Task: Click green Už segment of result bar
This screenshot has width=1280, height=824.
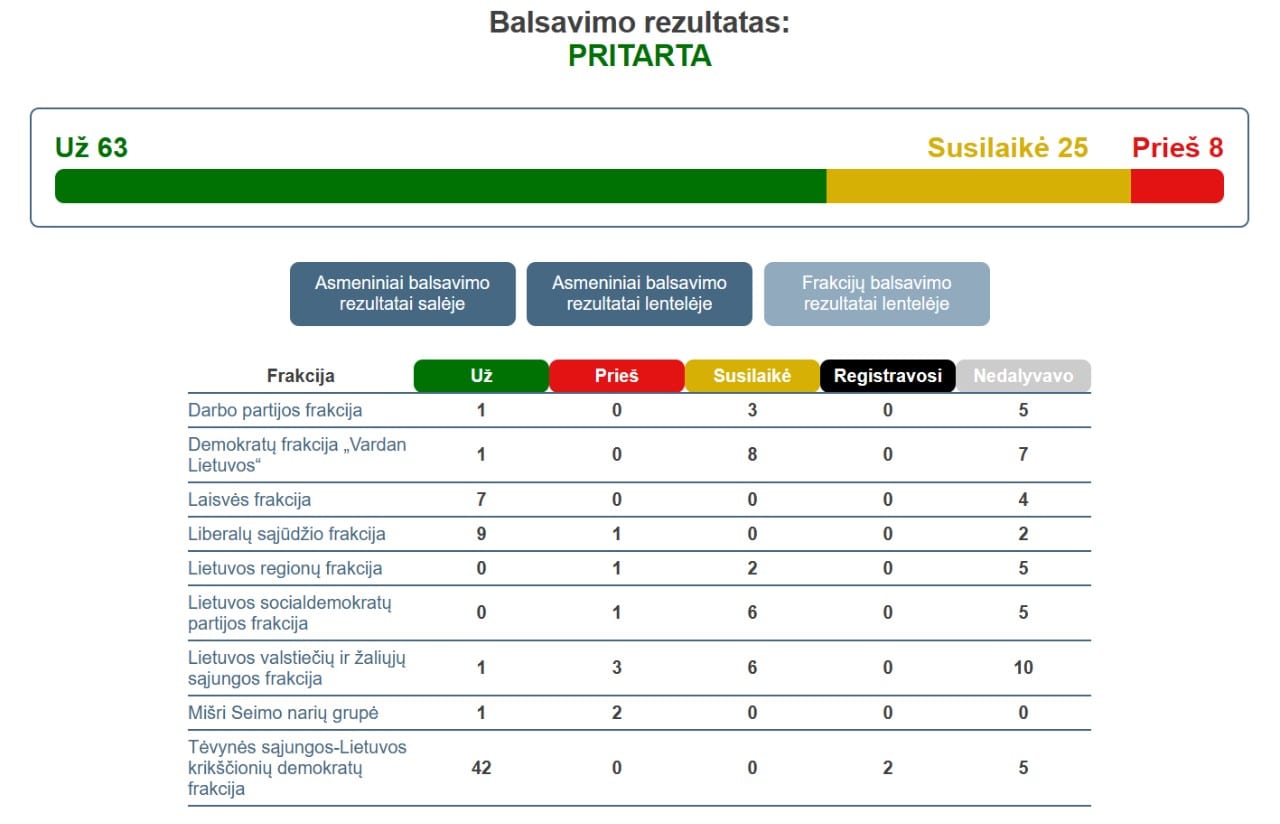Action: coord(441,186)
